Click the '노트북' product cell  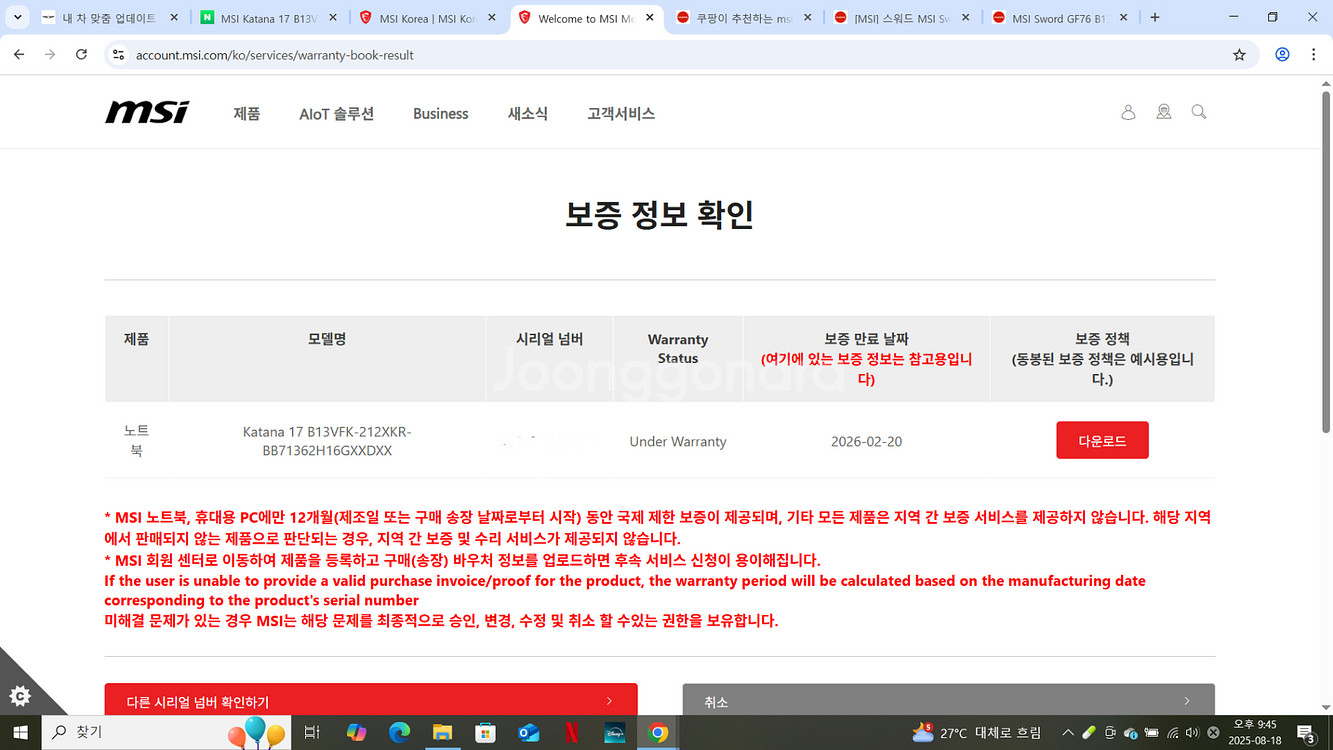(136, 440)
